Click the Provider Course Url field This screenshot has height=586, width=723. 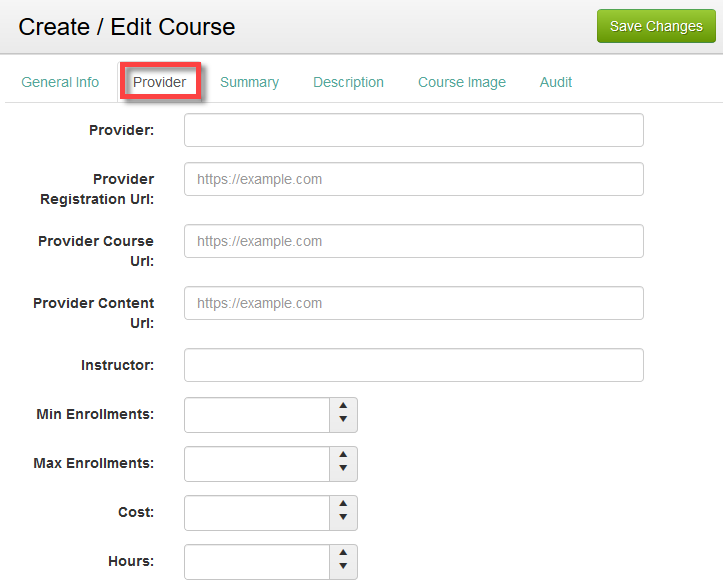point(414,241)
